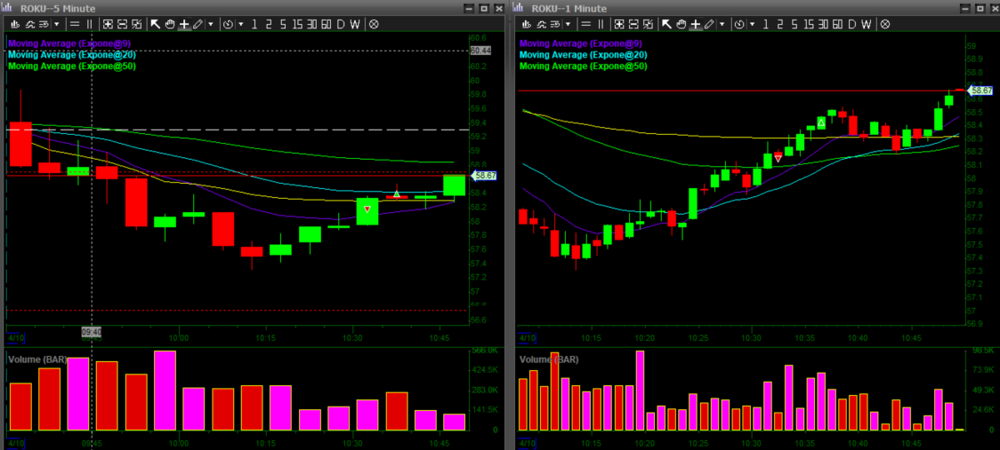This screenshot has width=1000, height=450.
Task: Expand drawing tools dropdown in 1 Minute toolbar
Action: (722, 24)
